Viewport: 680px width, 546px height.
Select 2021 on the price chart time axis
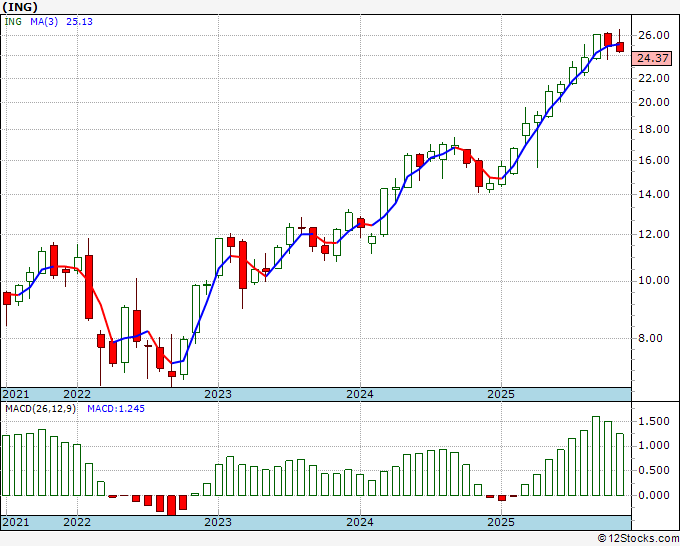[16, 394]
